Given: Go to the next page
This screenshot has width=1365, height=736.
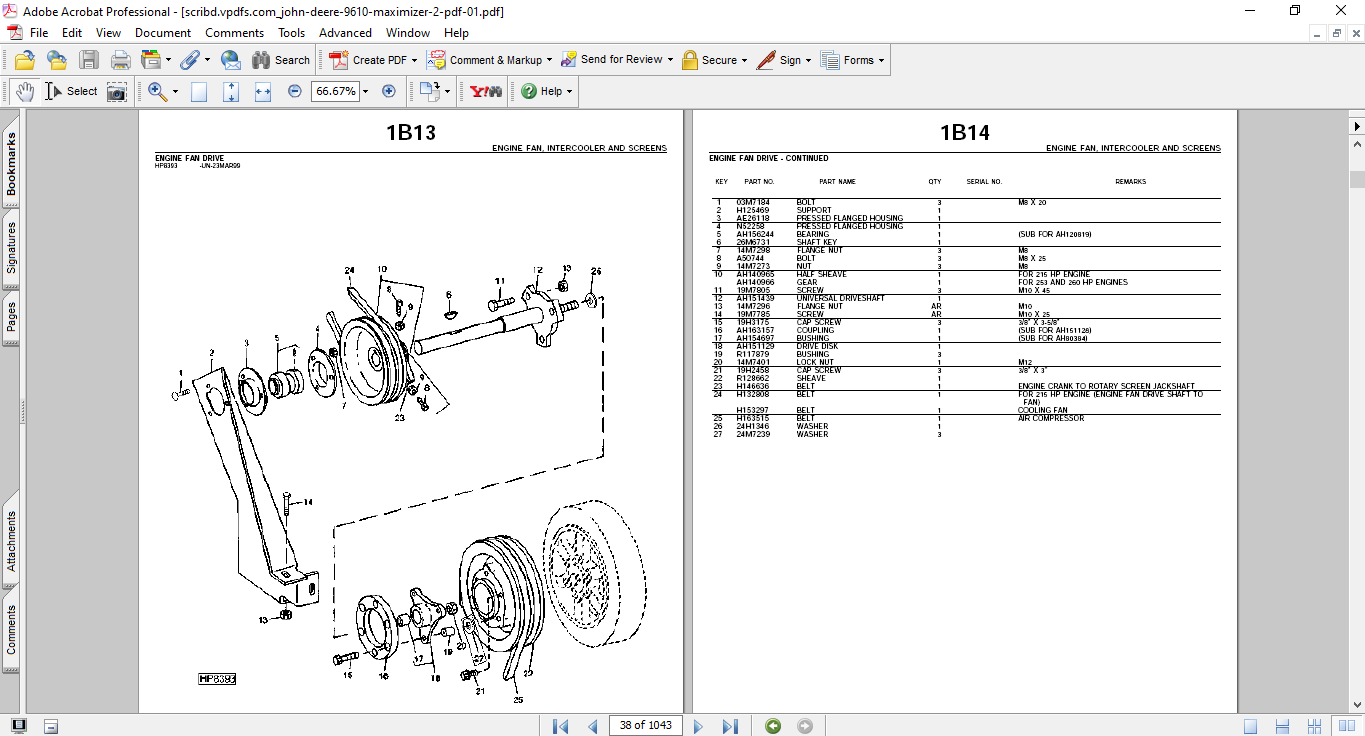Looking at the screenshot, I should click(x=698, y=725).
